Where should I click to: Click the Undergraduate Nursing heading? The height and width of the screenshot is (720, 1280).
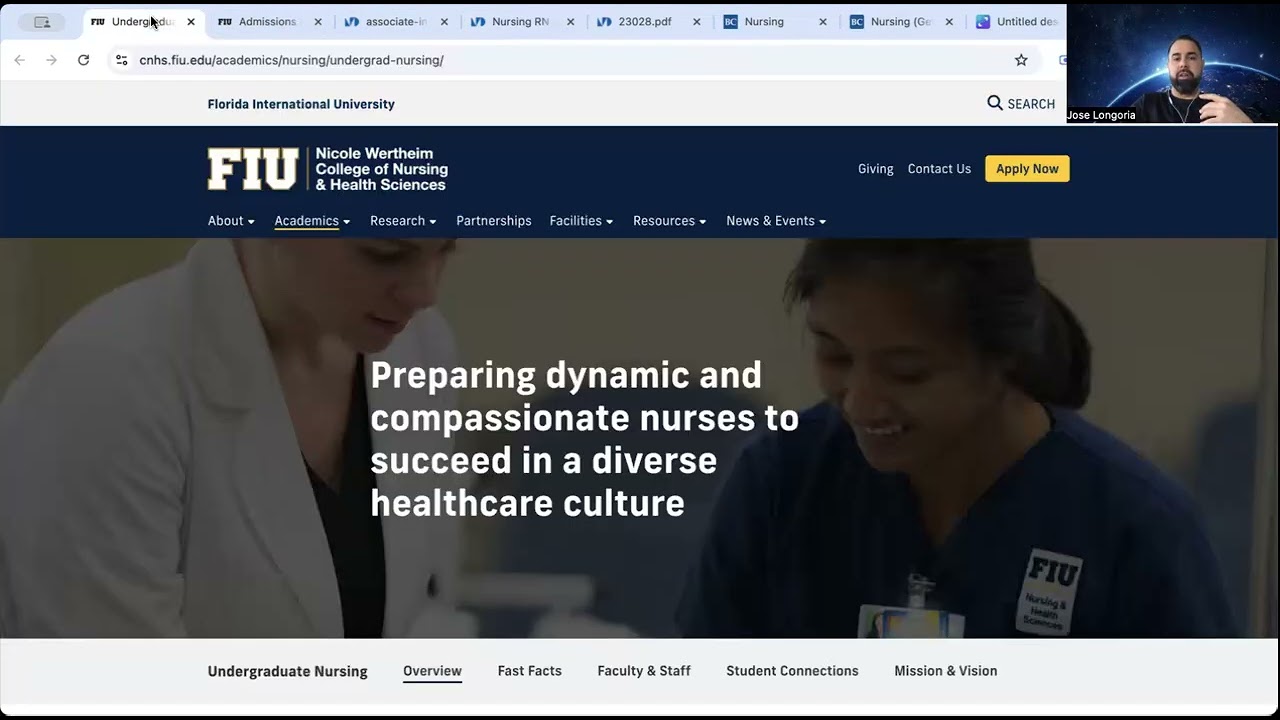click(x=287, y=671)
